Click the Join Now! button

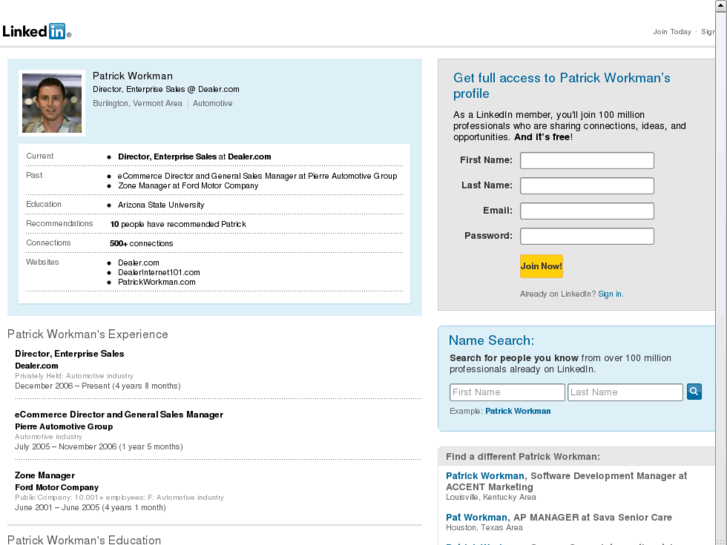(541, 266)
